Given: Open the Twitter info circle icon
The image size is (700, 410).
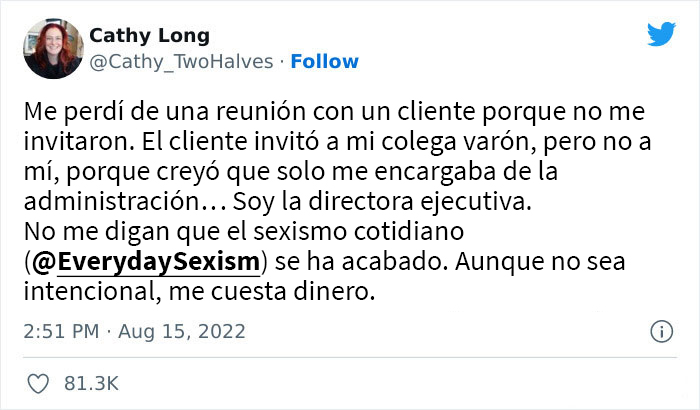Looking at the screenshot, I should [661, 331].
